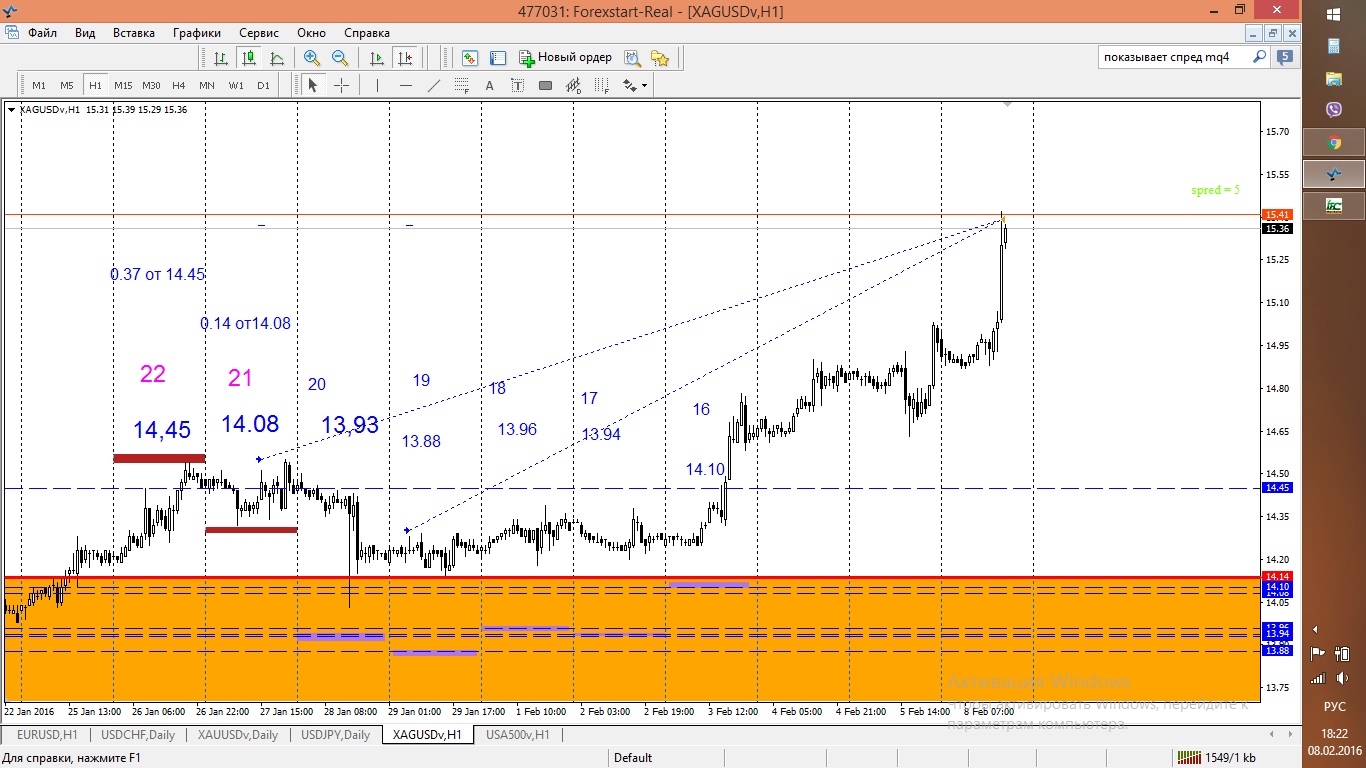Expand the XAGUSDv chart title triangle
Image resolution: width=1366 pixels, height=768 pixels.
[12, 110]
